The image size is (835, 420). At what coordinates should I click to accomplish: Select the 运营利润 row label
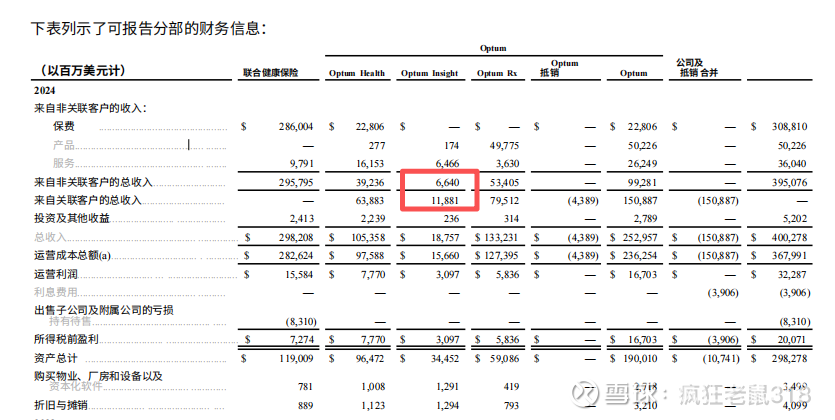[56, 274]
